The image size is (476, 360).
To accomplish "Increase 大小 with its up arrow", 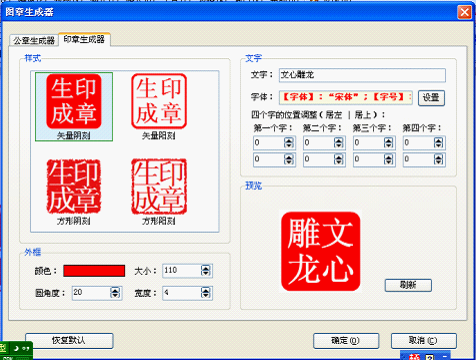I will pyautogui.click(x=206, y=268).
